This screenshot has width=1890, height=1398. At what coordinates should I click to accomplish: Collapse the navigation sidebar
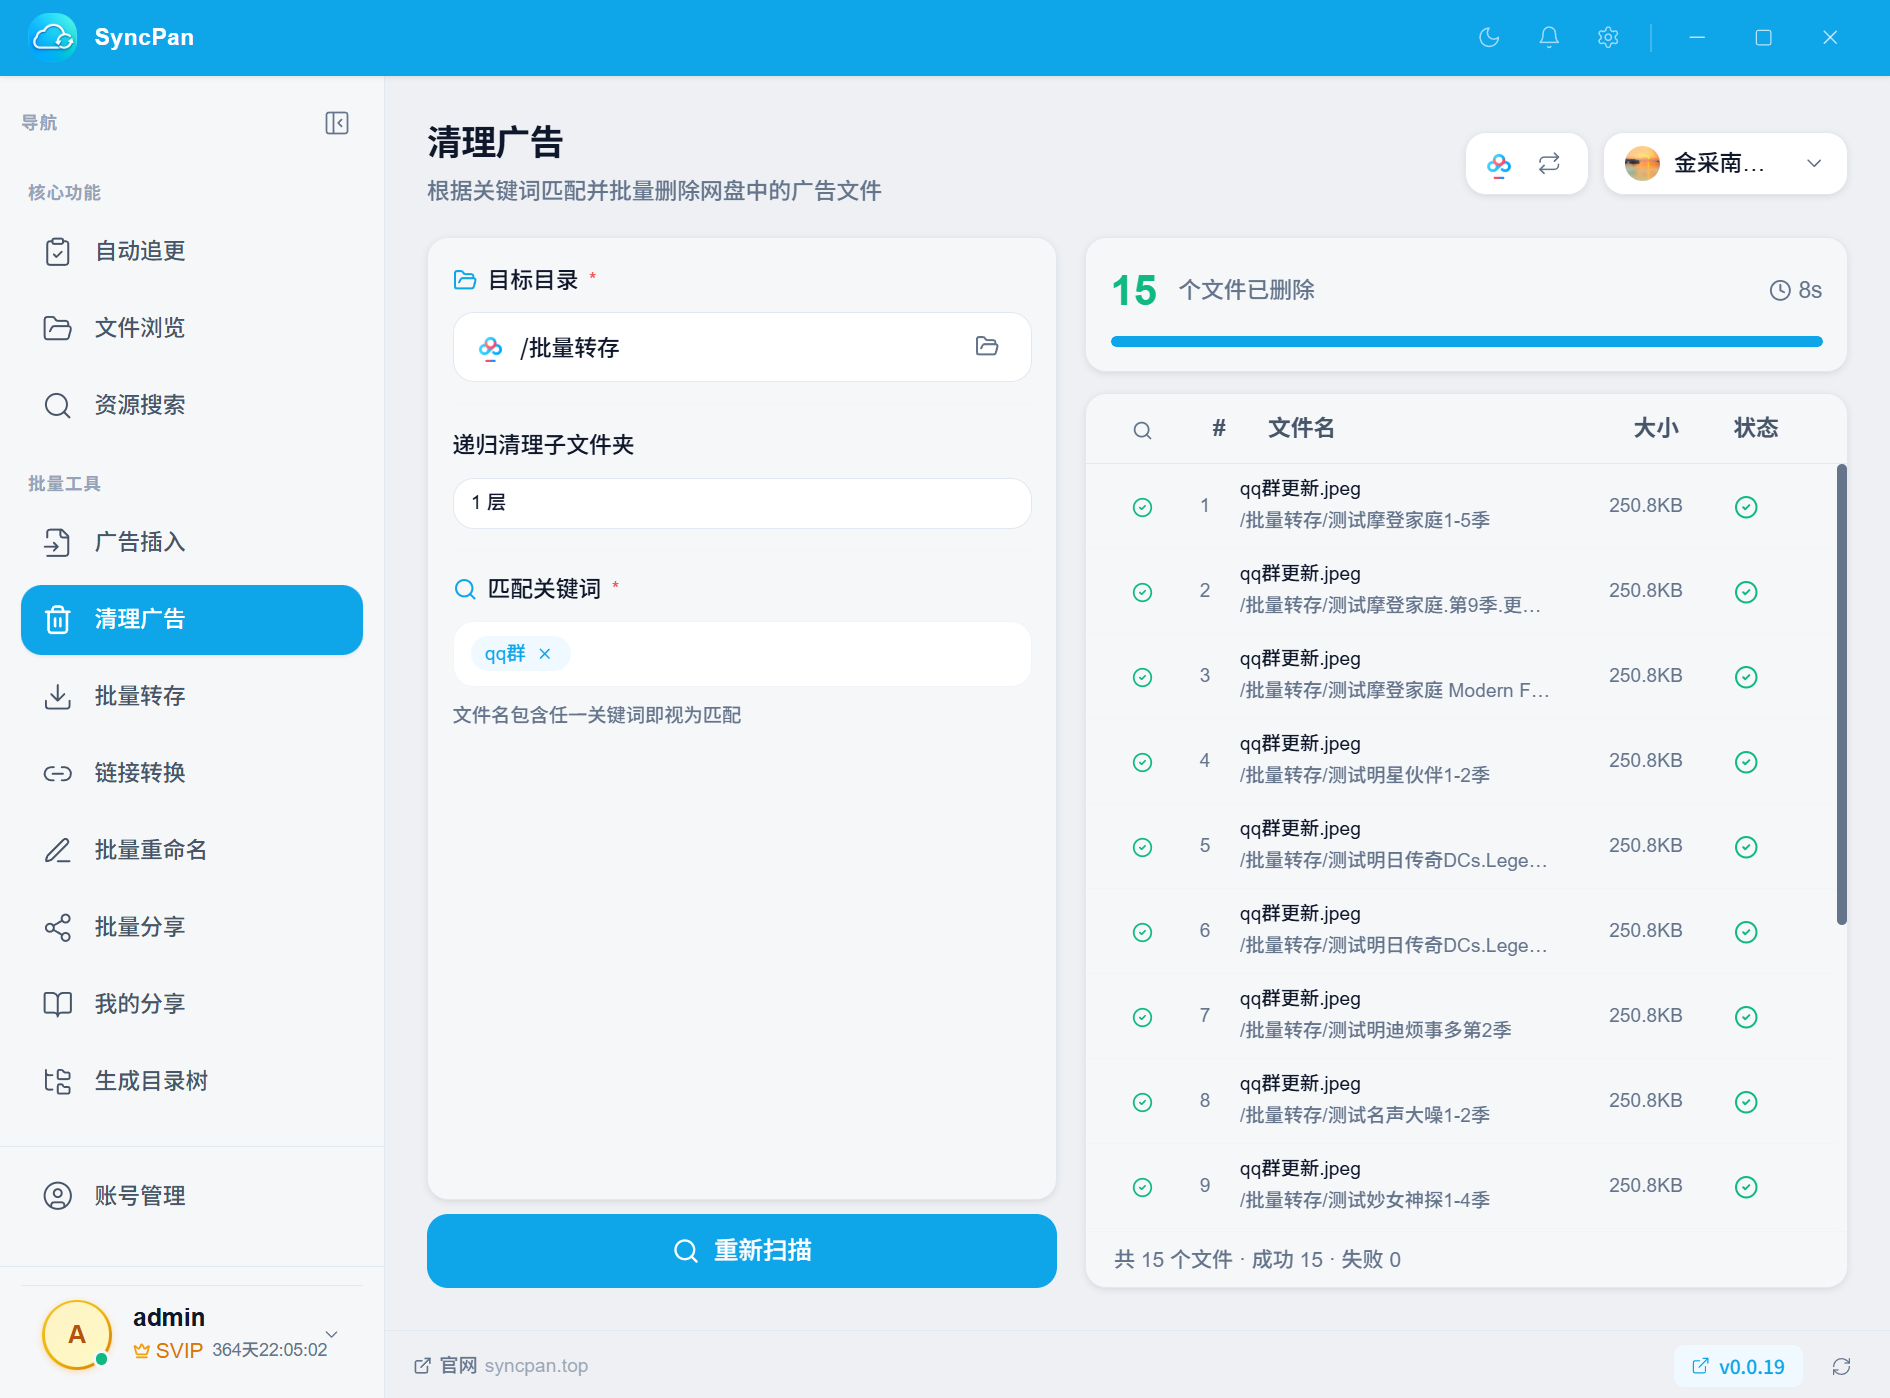[337, 123]
